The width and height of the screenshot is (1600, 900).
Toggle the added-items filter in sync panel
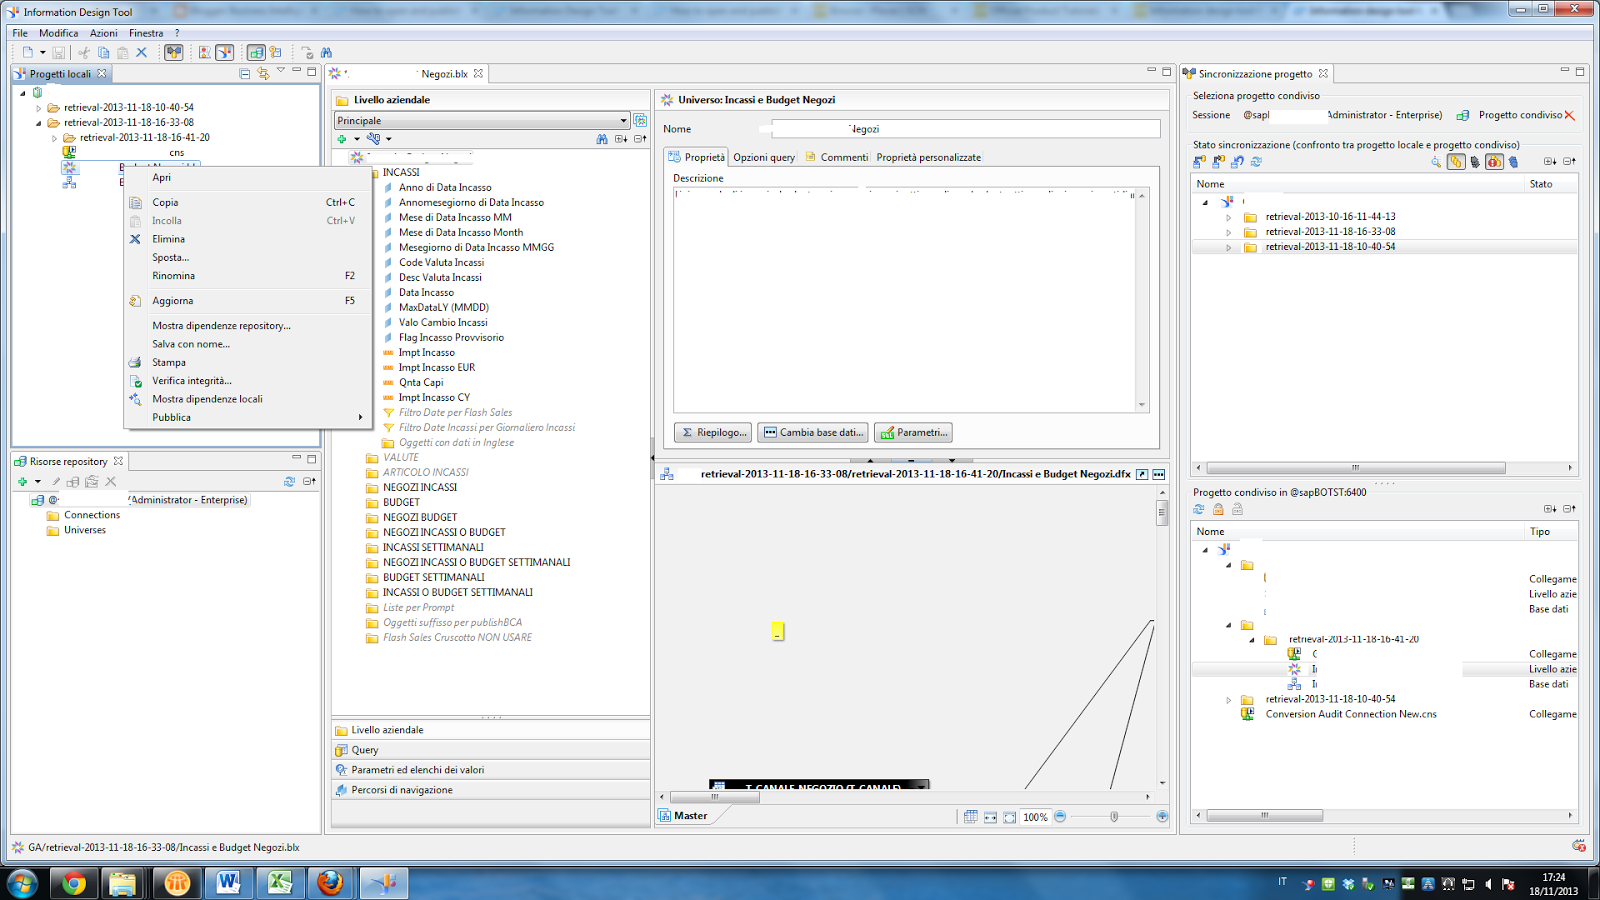pyautogui.click(x=1456, y=162)
